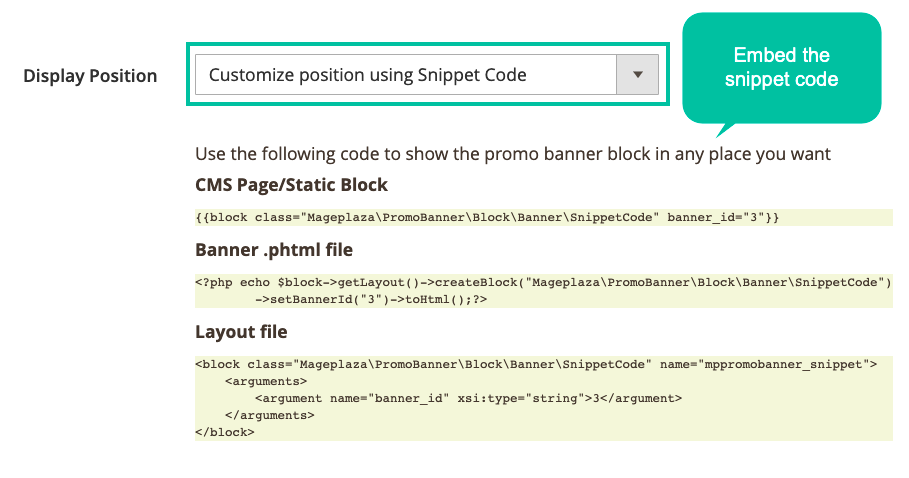Click the CMS Page/Static Block heading
The image size is (909, 478).
pos(291,185)
